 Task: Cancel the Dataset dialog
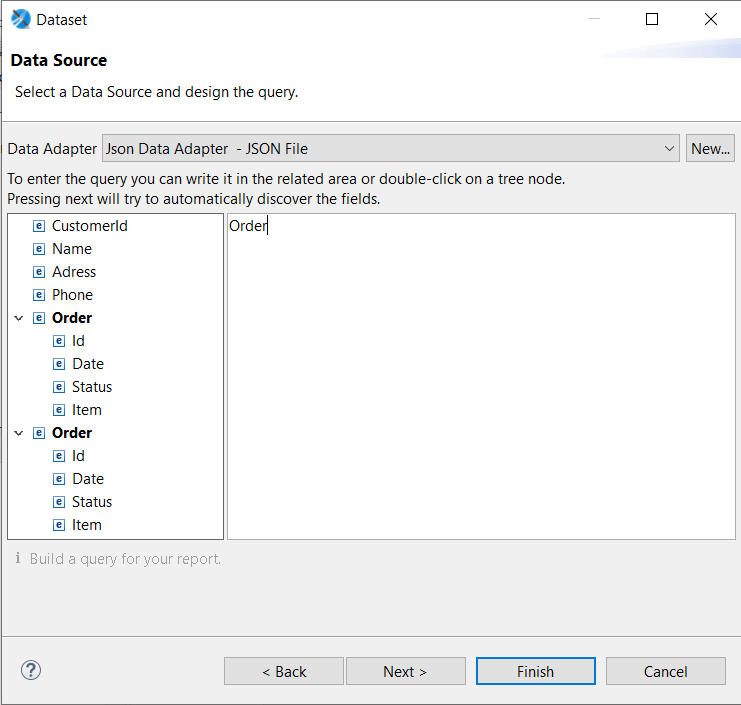(x=665, y=671)
